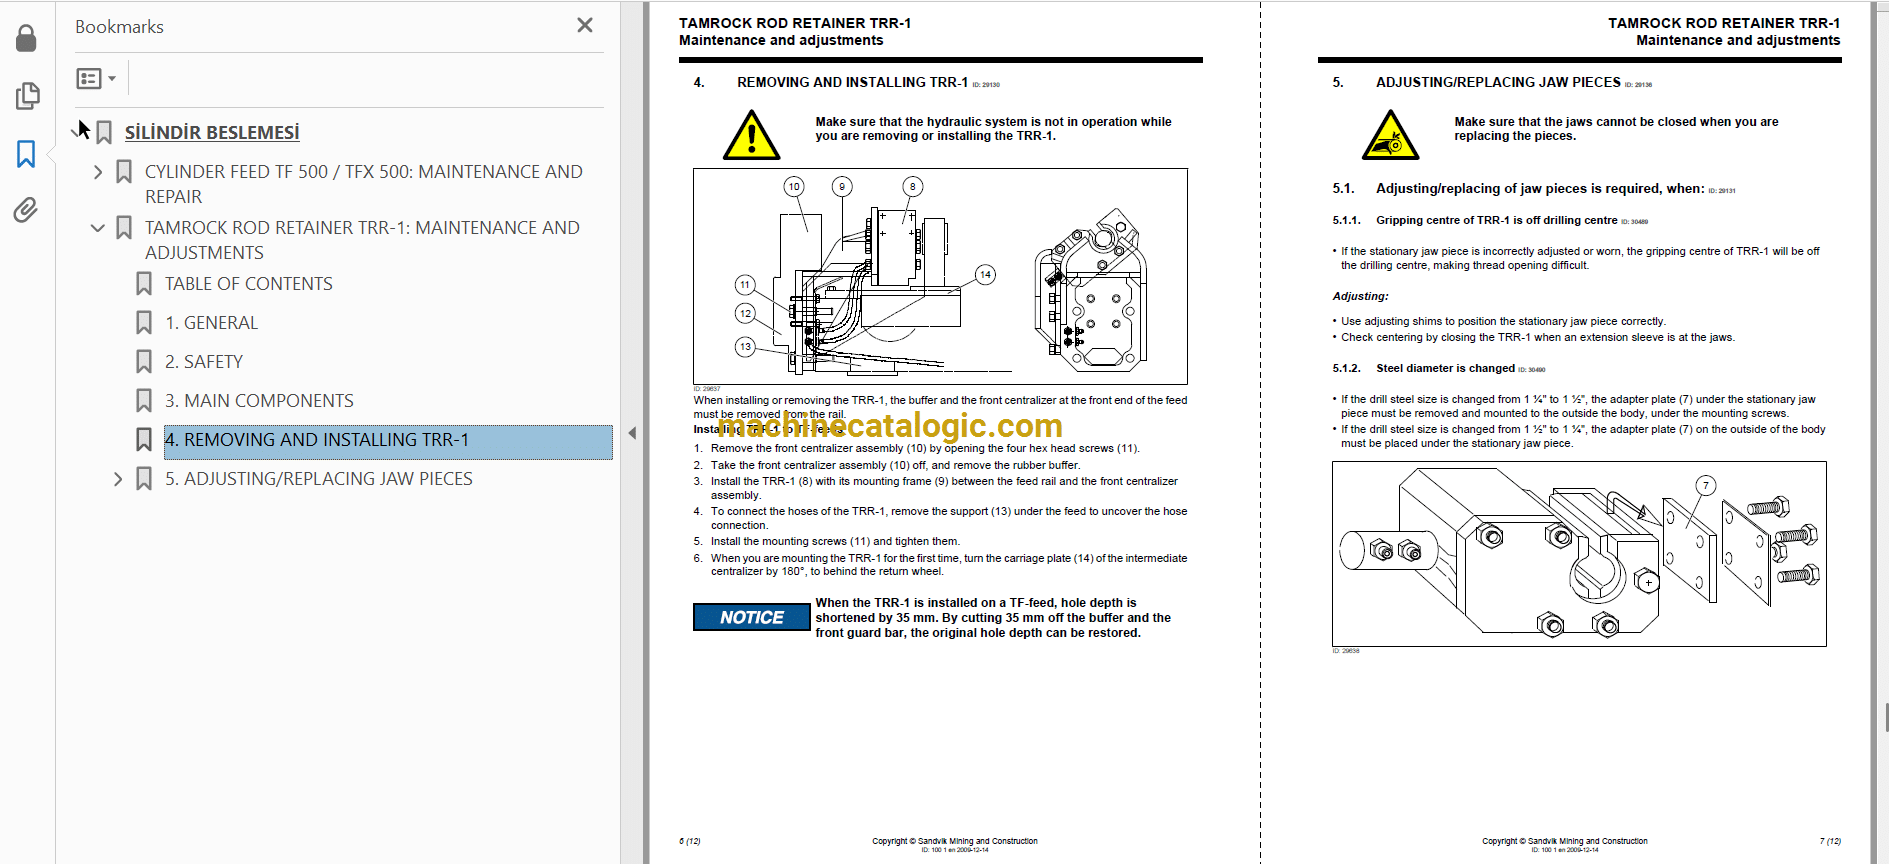Image resolution: width=1889 pixels, height=864 pixels.
Task: Open the 1. GENERAL bookmark
Action: point(212,323)
